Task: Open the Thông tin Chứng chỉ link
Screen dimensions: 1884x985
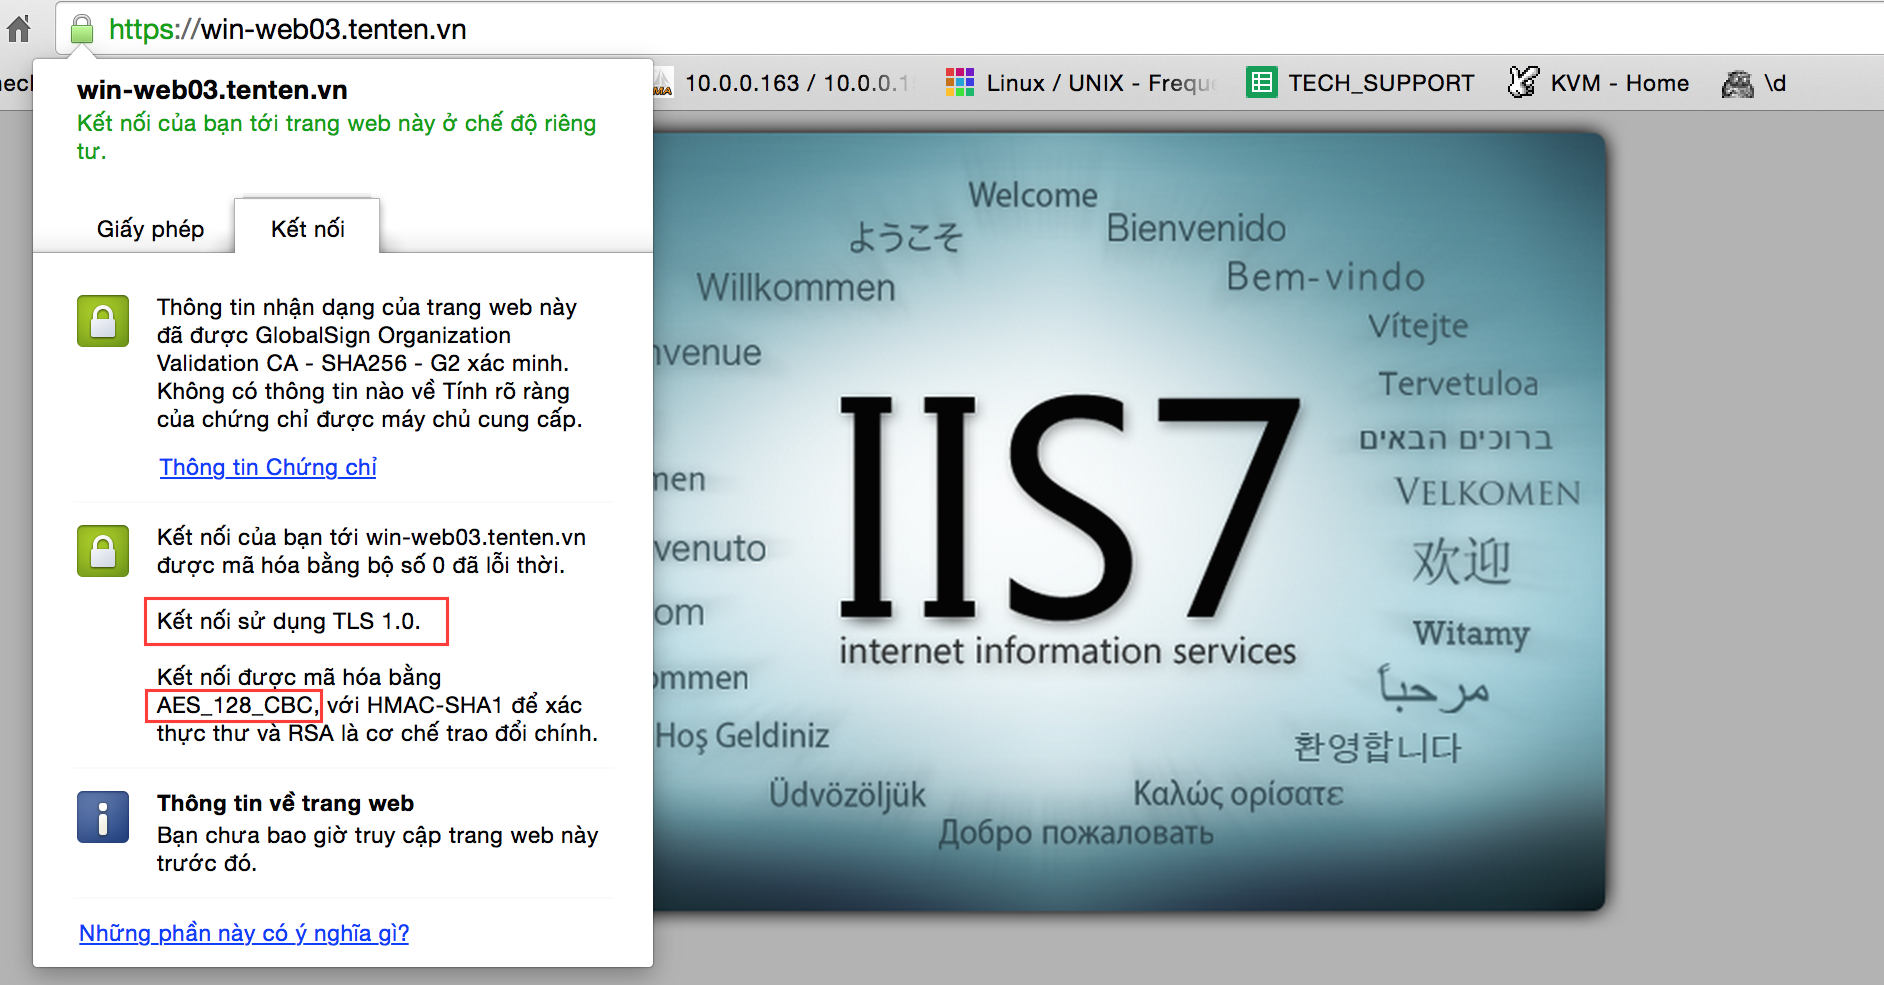Action: (x=268, y=467)
